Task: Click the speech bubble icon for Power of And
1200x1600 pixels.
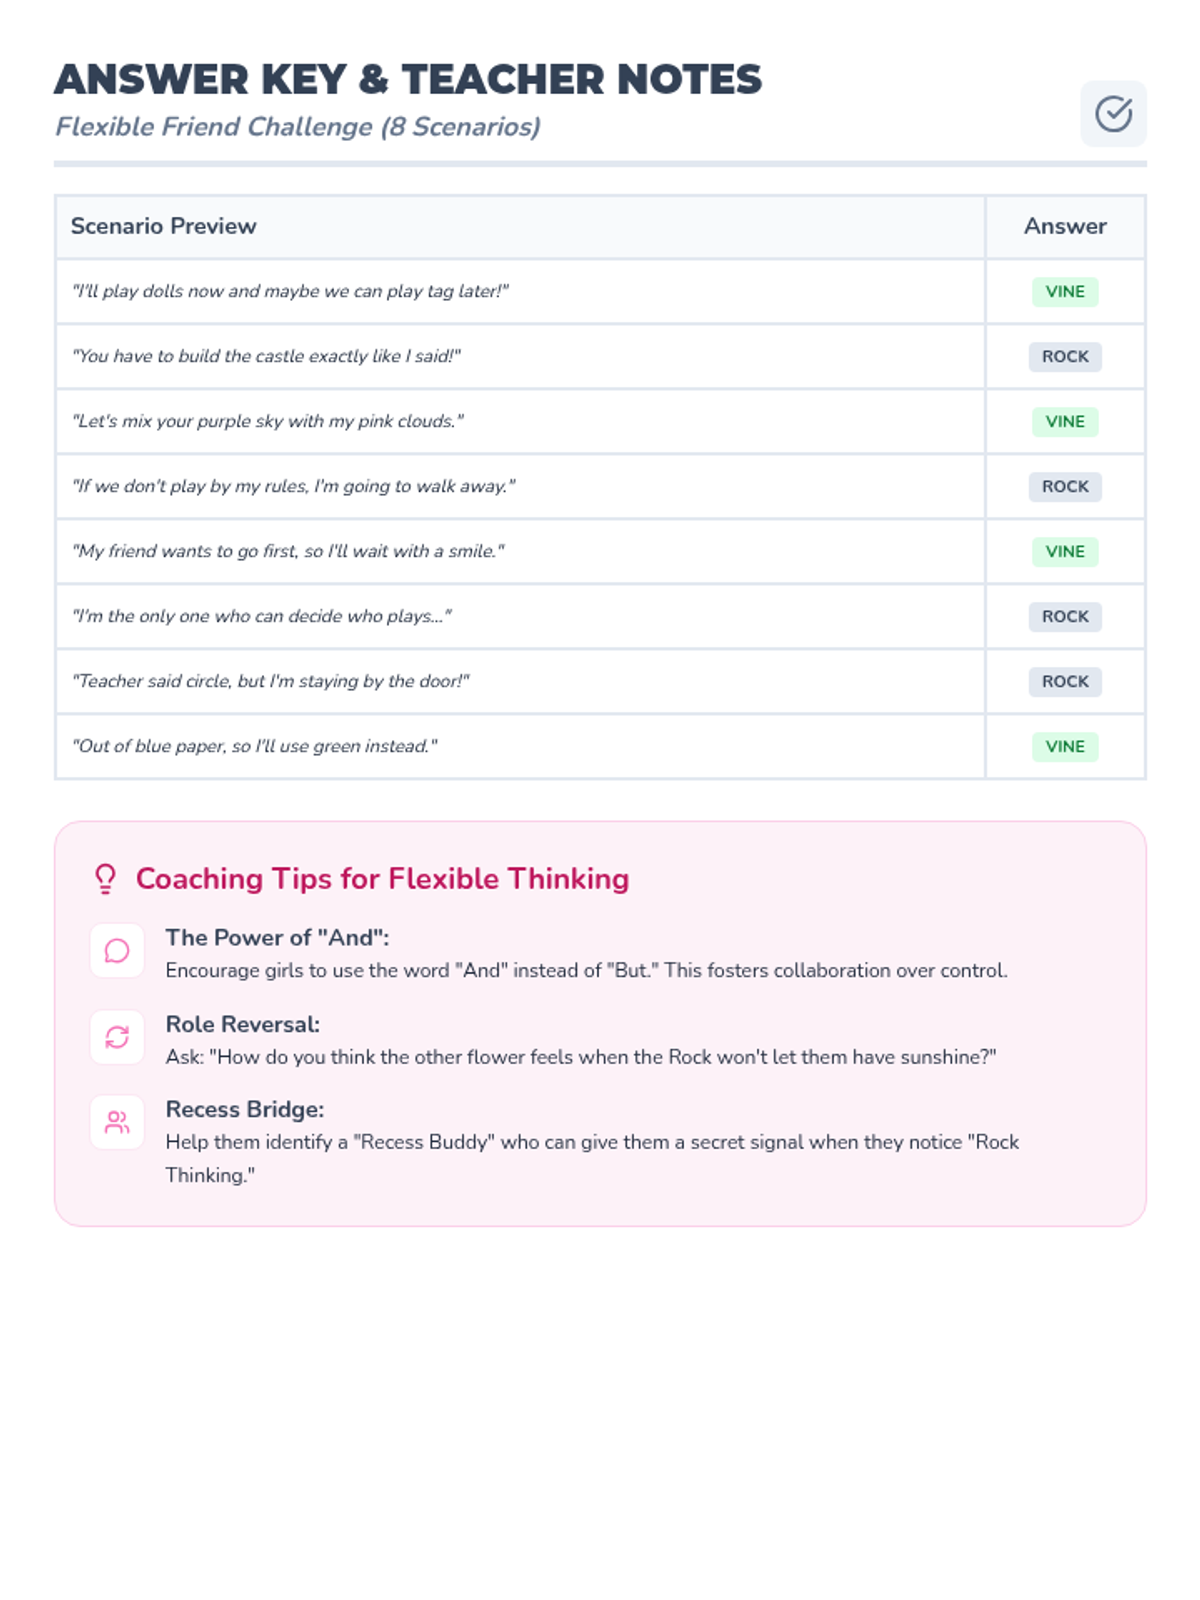Action: click(117, 950)
